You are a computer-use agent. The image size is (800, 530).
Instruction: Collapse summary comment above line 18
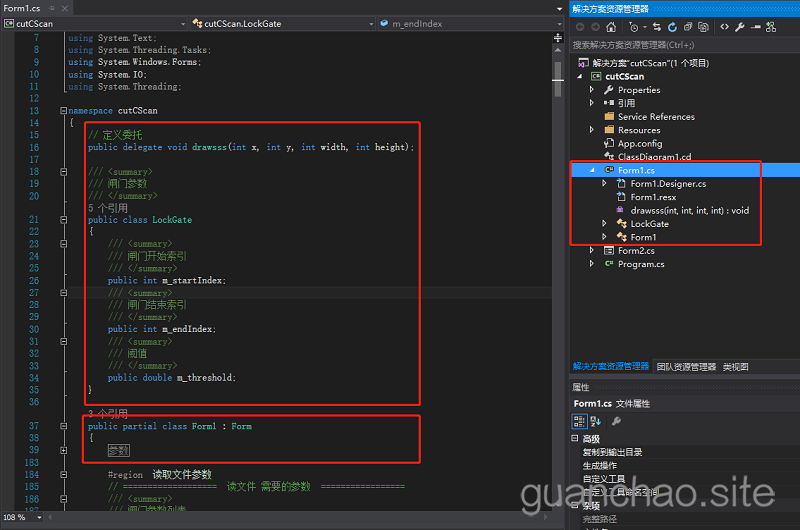coord(63,172)
